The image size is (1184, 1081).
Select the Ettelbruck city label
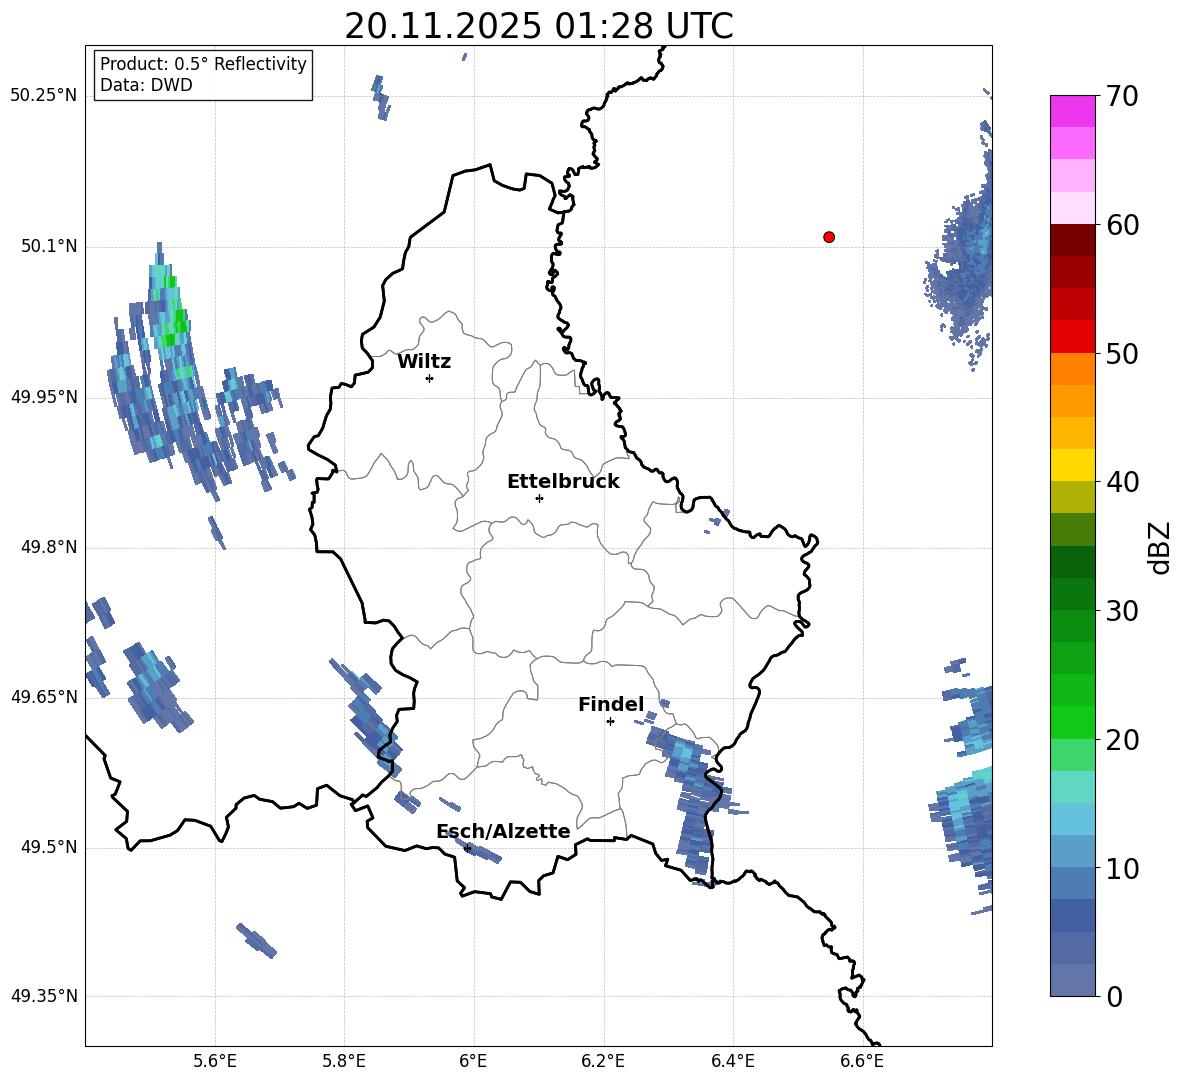[563, 482]
